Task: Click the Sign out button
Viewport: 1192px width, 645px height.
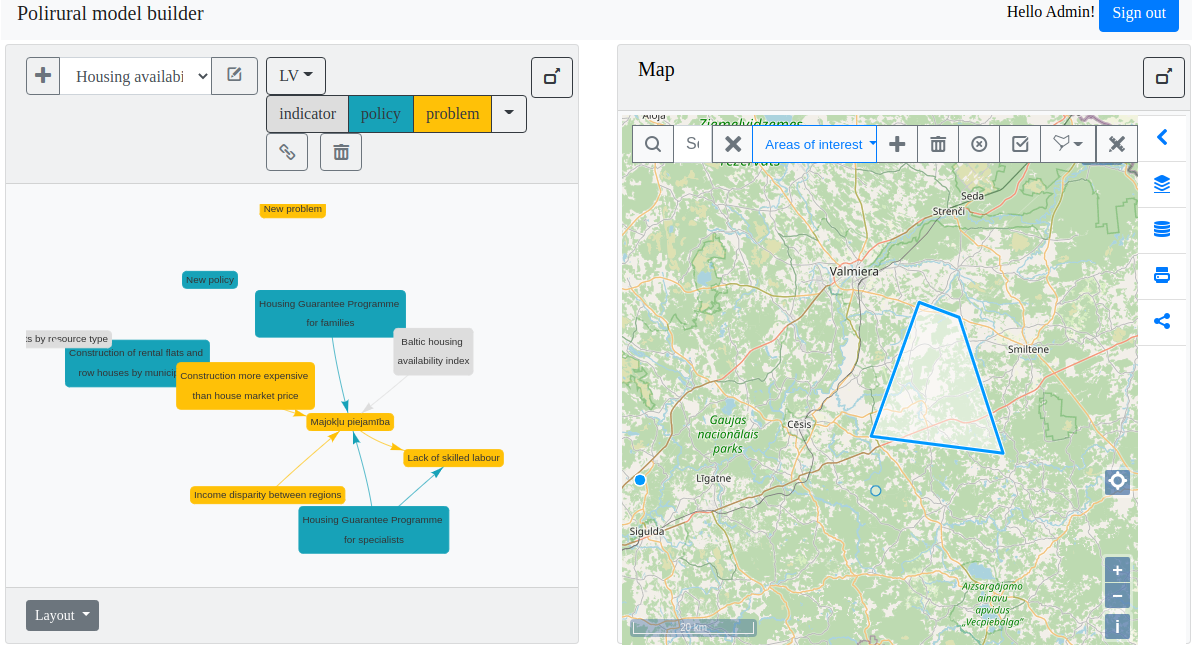Action: coord(1139,14)
